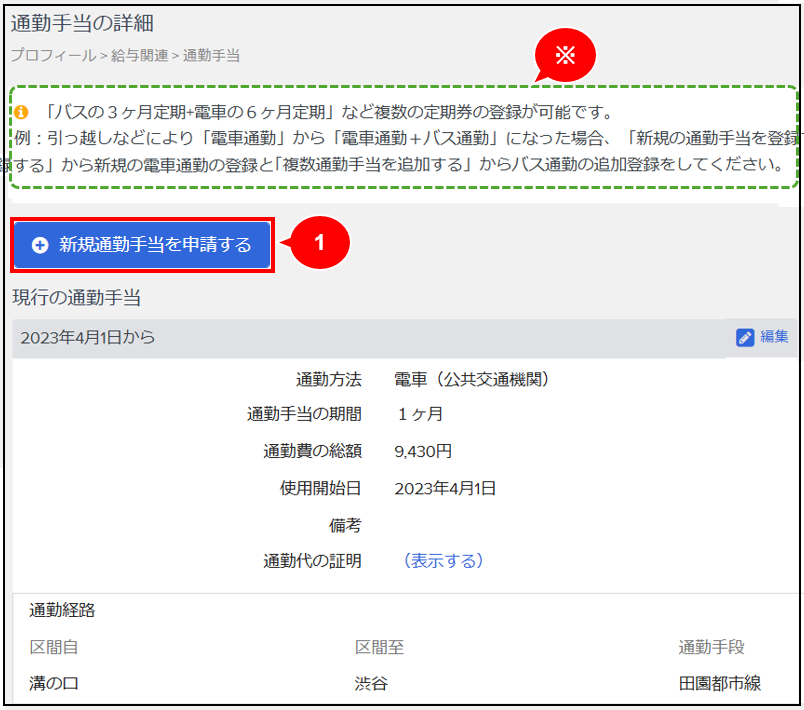Viewport: 804px width, 710px height.
Task: Select the 田園都市線 route cell
Action: pos(719,684)
